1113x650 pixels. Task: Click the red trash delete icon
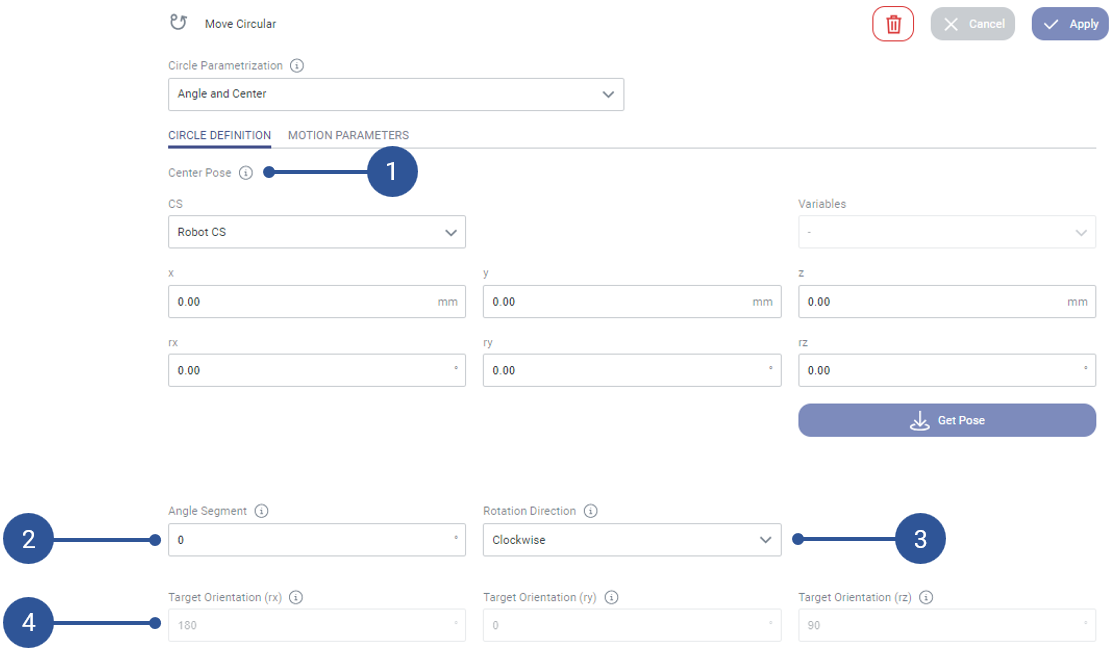pos(892,24)
